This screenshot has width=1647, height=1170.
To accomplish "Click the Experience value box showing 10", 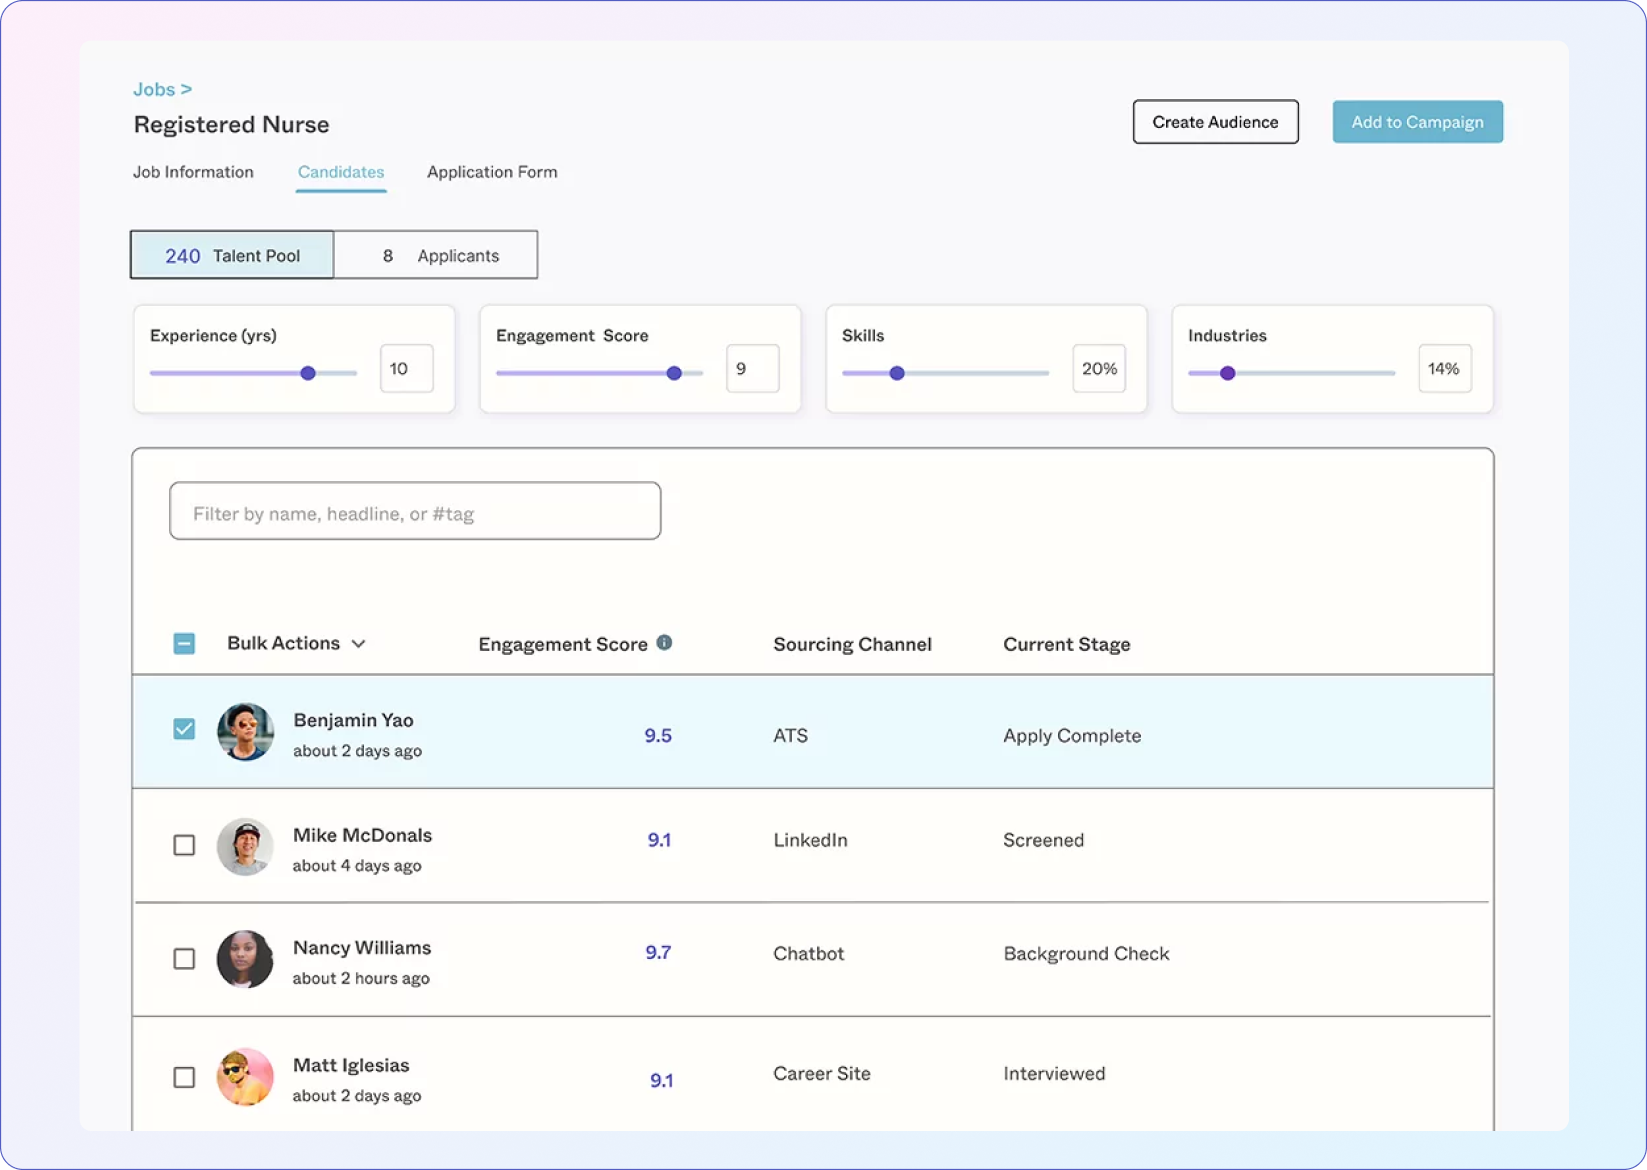I will [407, 368].
